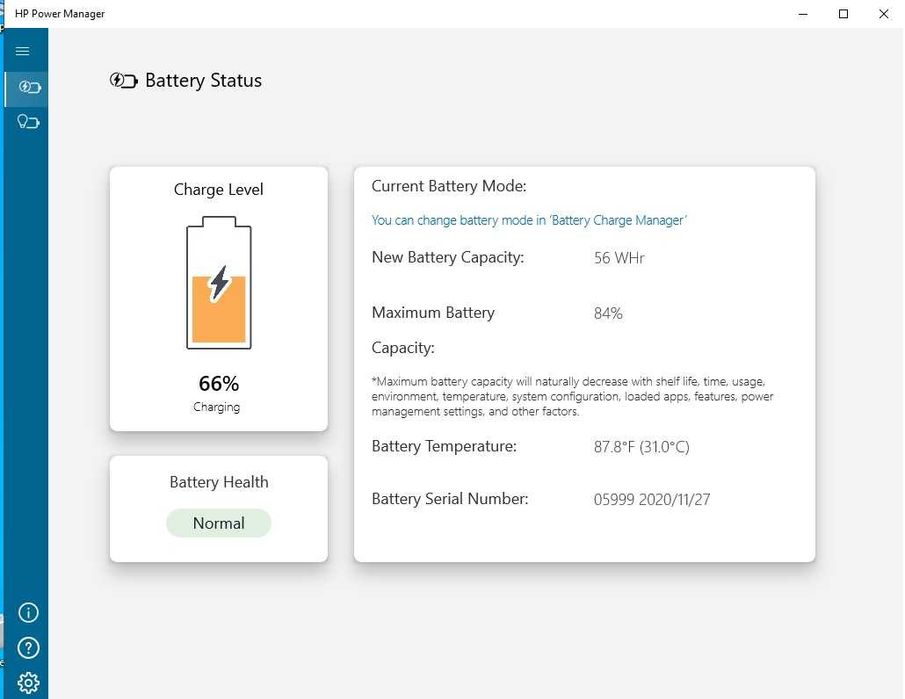
Task: Click the Battery Status page heading
Action: (203, 81)
